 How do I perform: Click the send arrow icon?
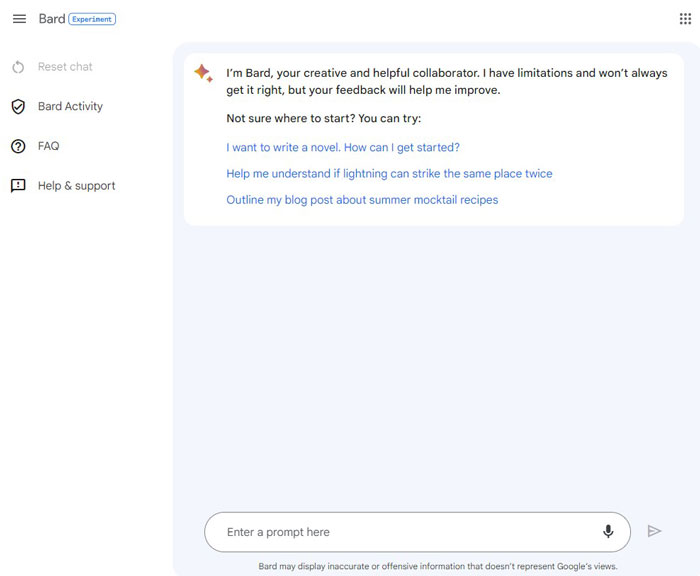coord(654,531)
